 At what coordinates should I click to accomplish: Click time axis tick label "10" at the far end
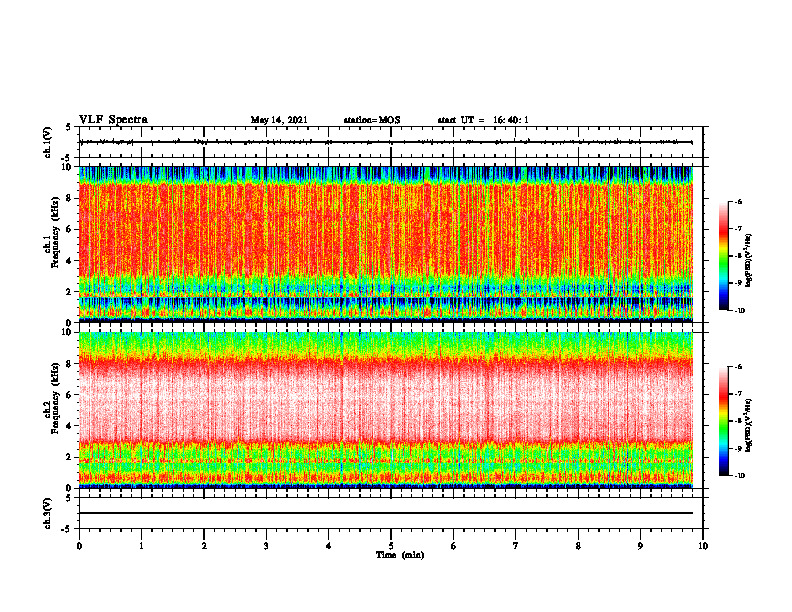703,546
